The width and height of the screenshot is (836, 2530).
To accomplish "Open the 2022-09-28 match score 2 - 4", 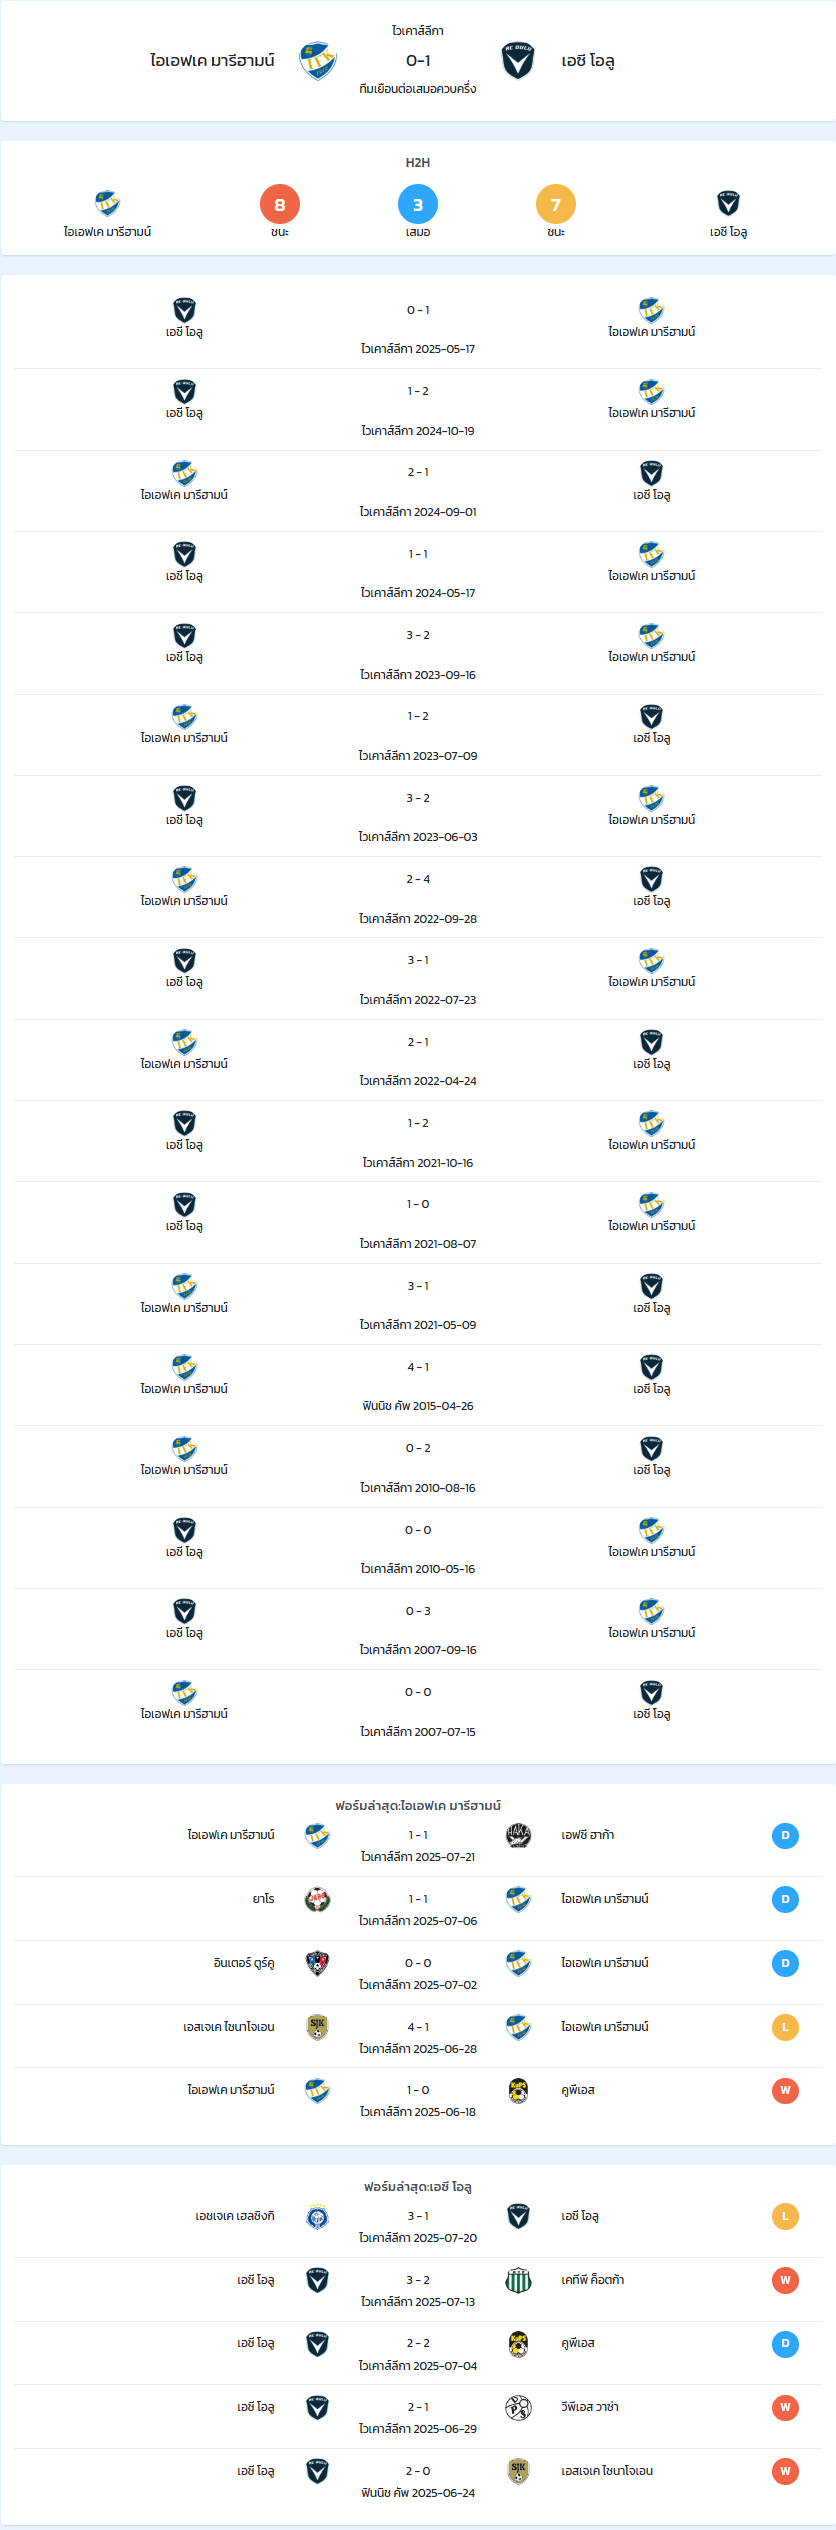I will [x=418, y=879].
